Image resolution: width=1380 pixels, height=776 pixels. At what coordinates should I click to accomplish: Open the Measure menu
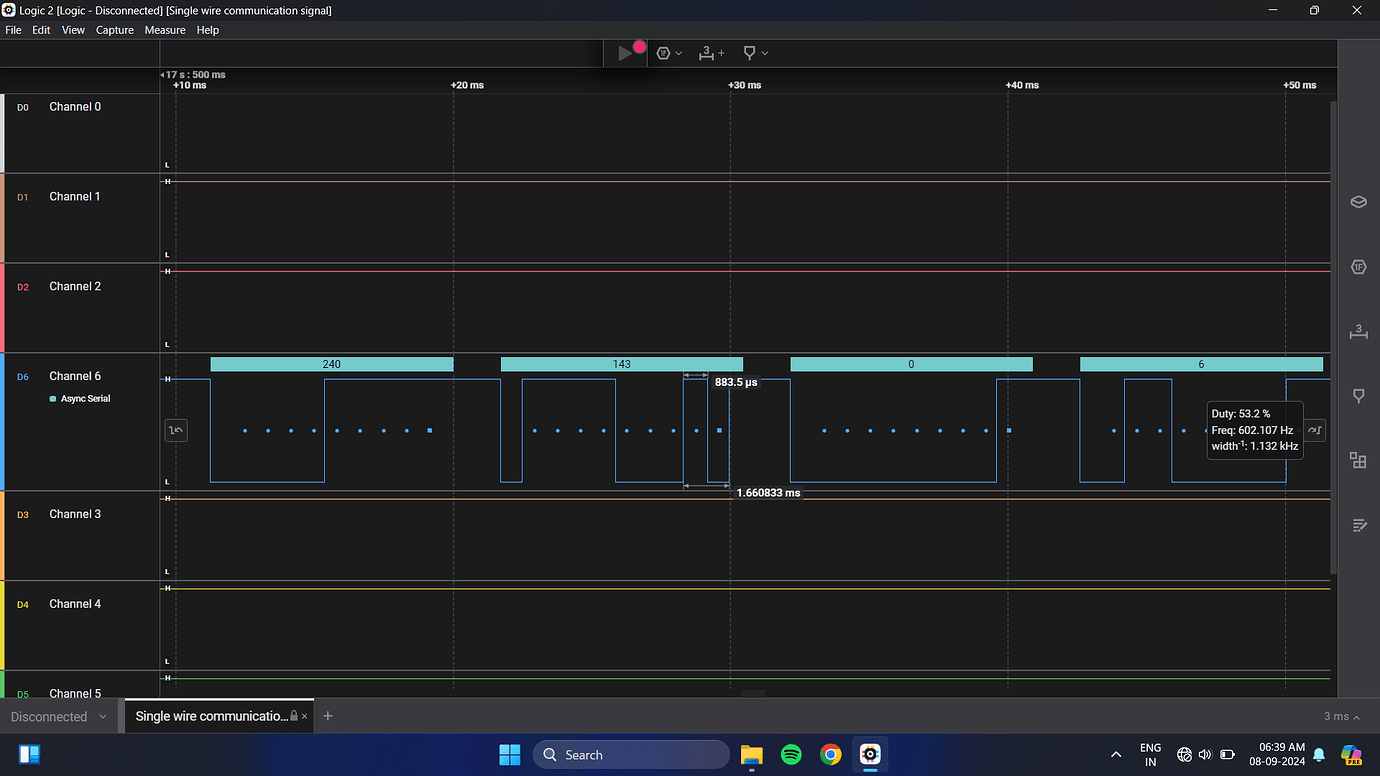[x=164, y=30]
